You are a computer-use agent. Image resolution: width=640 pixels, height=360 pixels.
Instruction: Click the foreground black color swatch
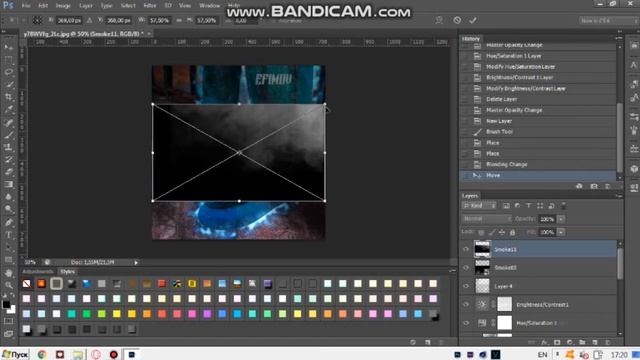(6, 304)
